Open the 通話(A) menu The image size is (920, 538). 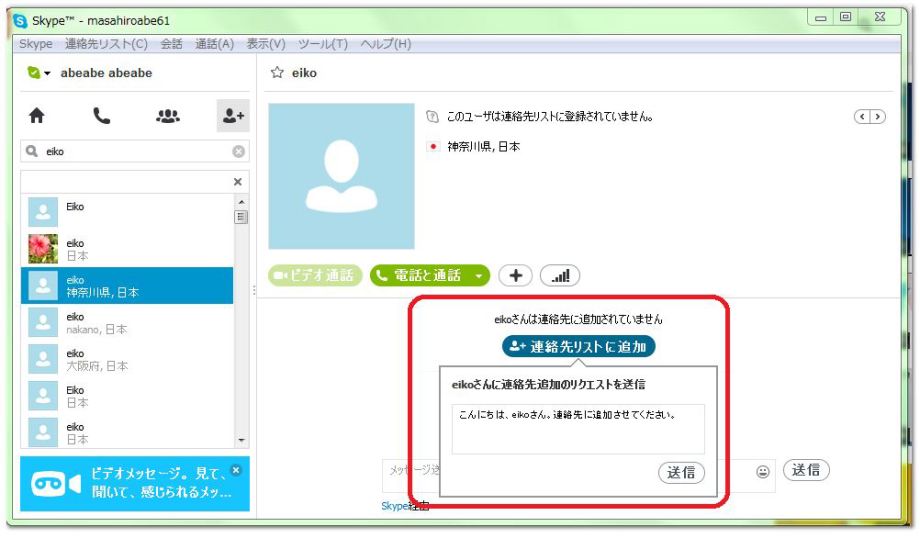[x=214, y=44]
